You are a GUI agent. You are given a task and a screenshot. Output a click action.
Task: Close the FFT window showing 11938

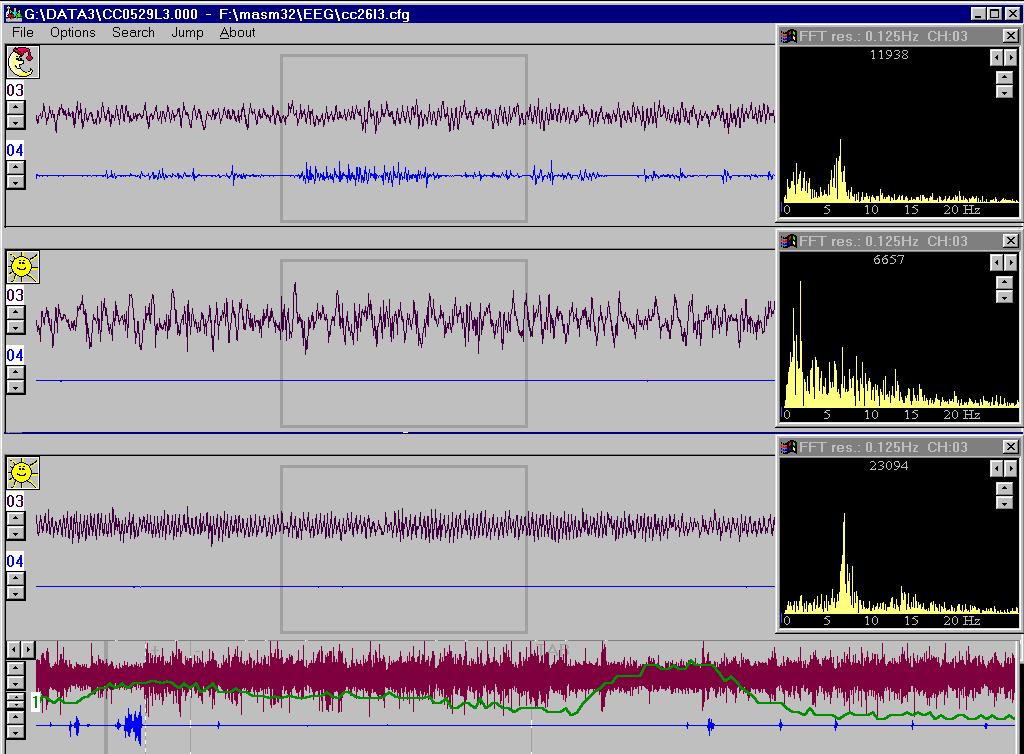(1010, 36)
